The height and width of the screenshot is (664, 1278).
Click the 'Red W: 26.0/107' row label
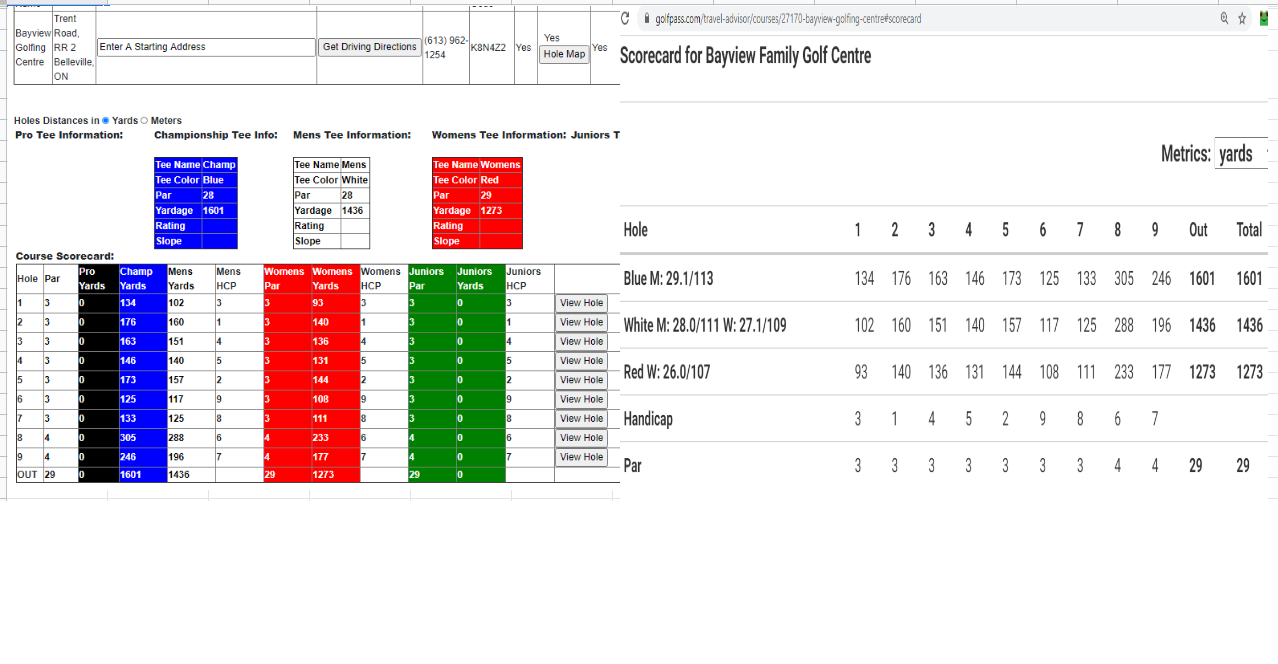[667, 372]
